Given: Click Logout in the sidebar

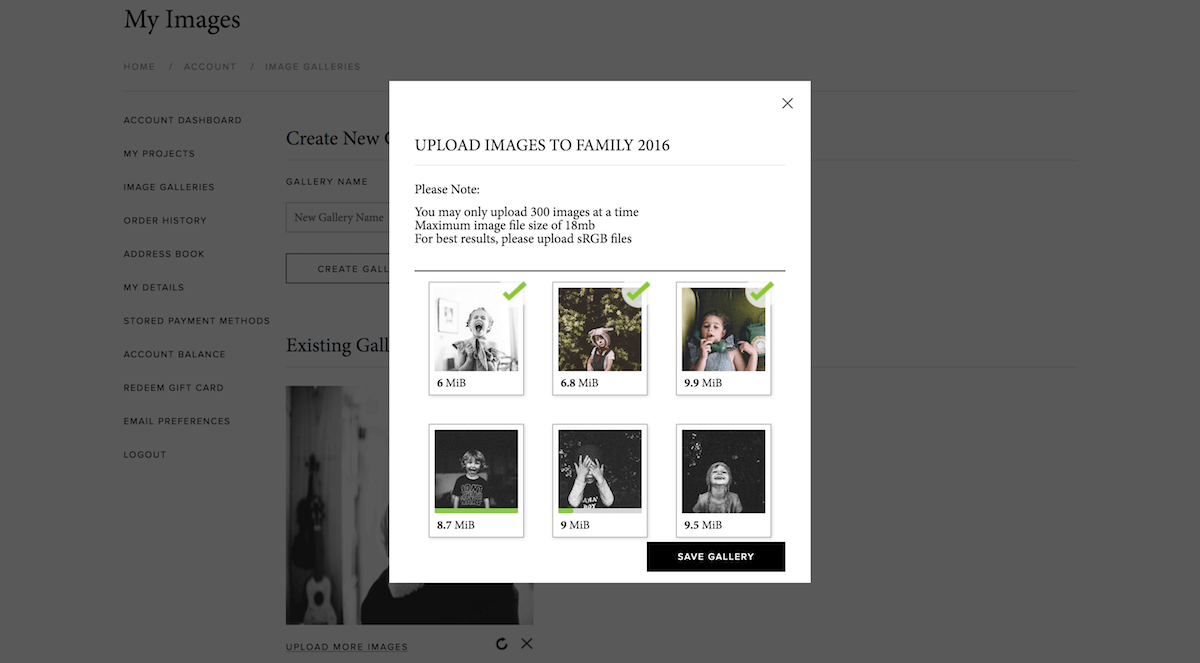Looking at the screenshot, I should [145, 455].
